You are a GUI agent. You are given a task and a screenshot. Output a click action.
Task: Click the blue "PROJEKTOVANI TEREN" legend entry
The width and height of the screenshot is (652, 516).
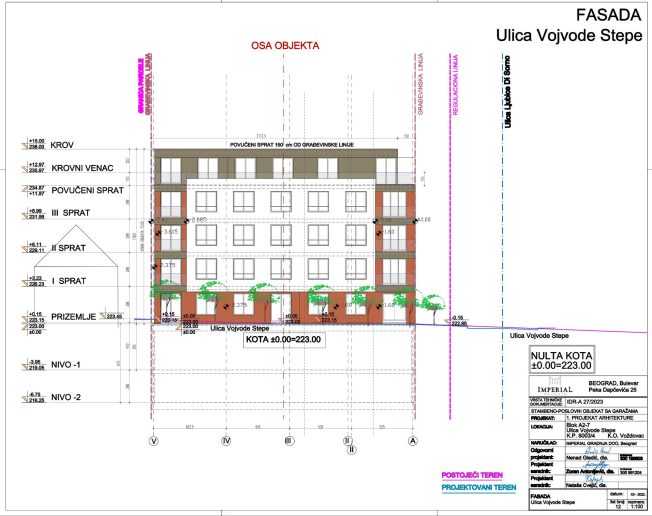point(479,487)
